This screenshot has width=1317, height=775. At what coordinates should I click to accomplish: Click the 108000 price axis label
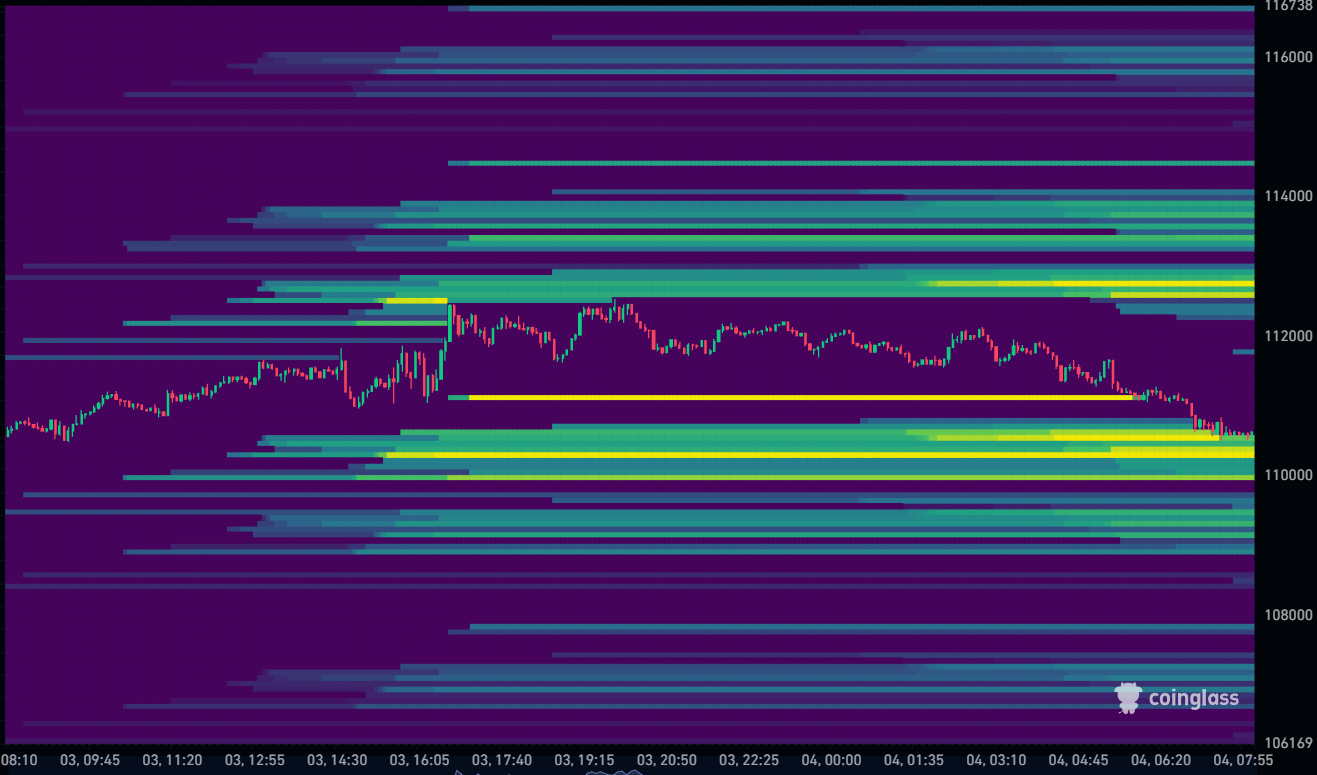coord(1289,614)
